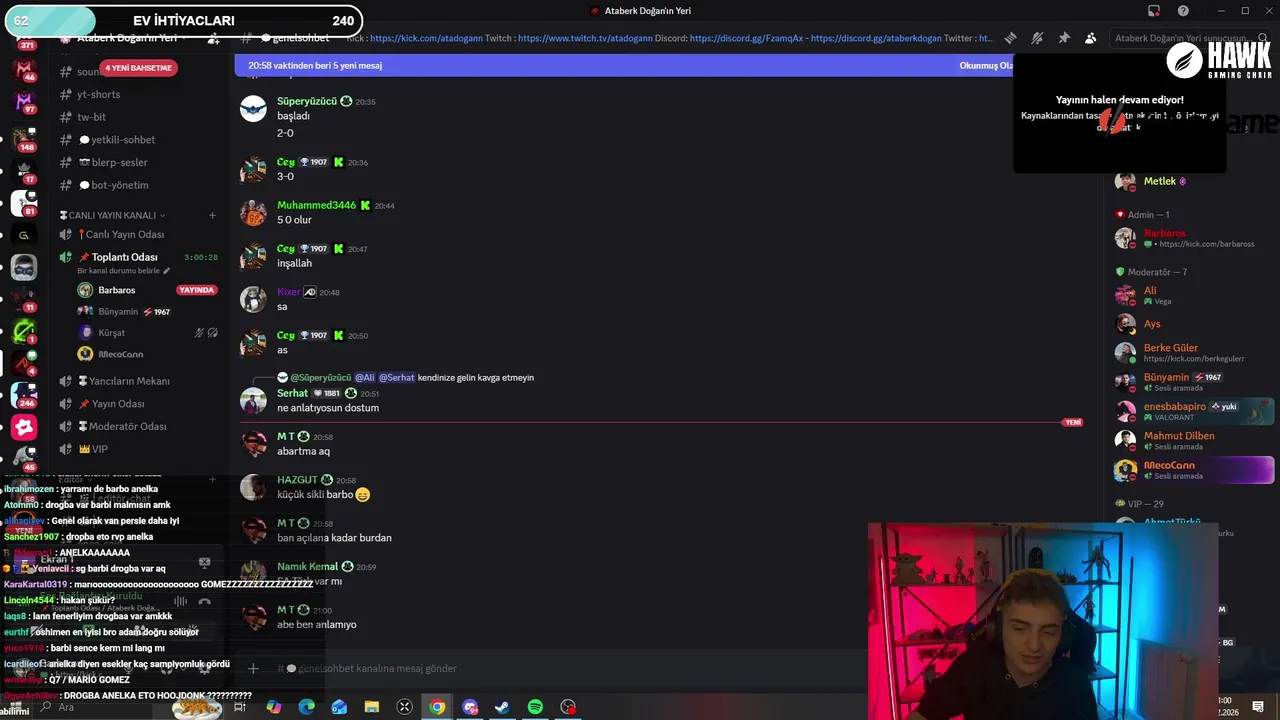Click the attachment plus icon in message box

[x=253, y=668]
